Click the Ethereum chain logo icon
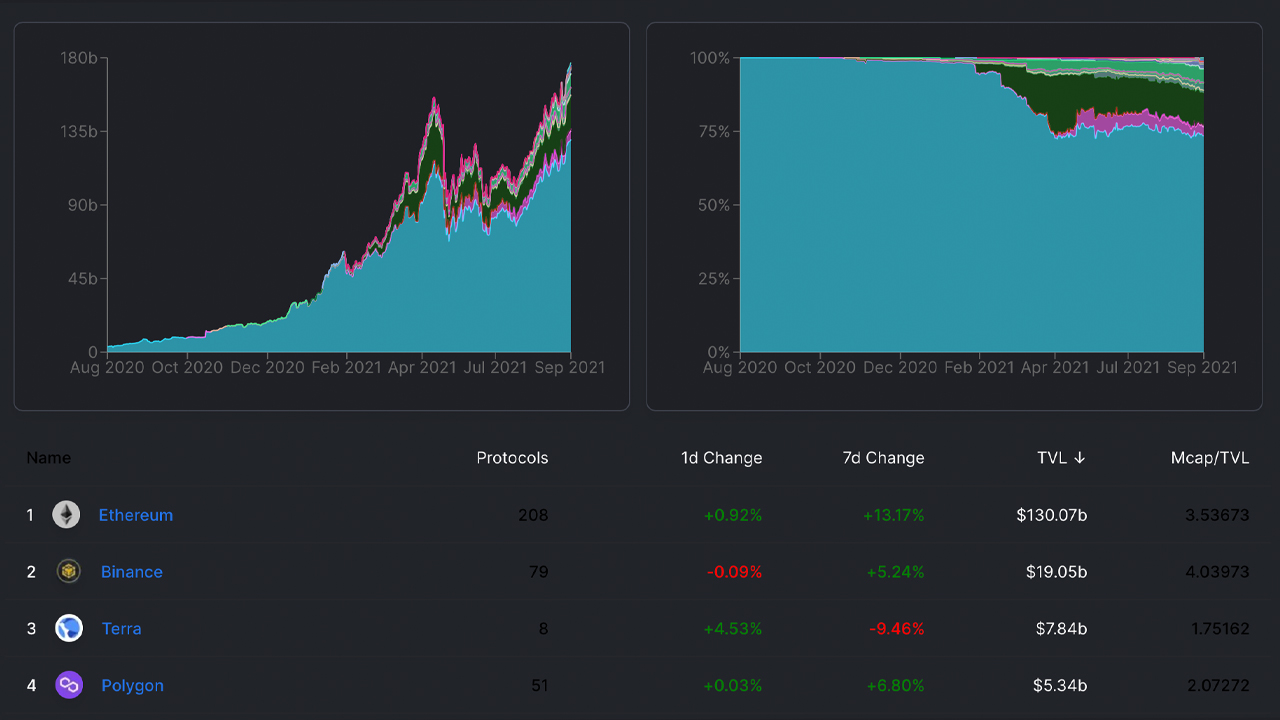The image size is (1280, 720). [x=66, y=515]
